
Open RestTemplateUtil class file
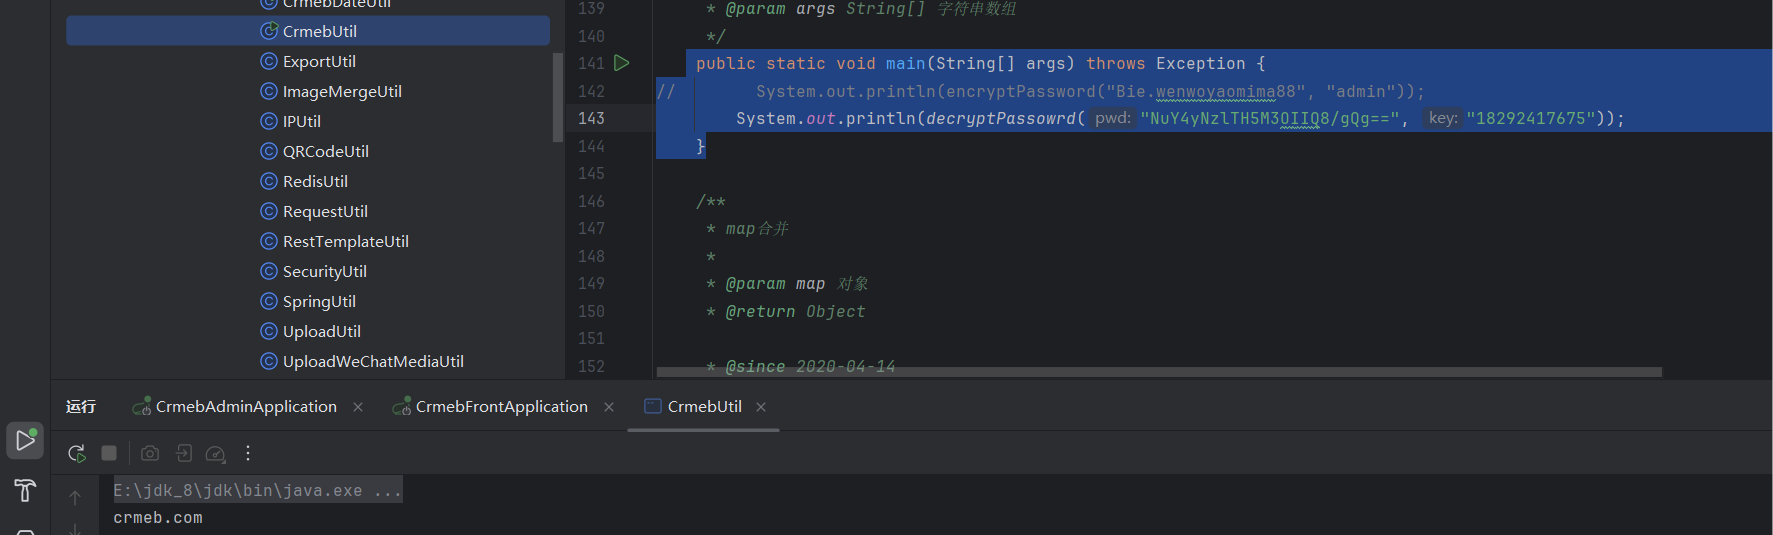(x=346, y=241)
